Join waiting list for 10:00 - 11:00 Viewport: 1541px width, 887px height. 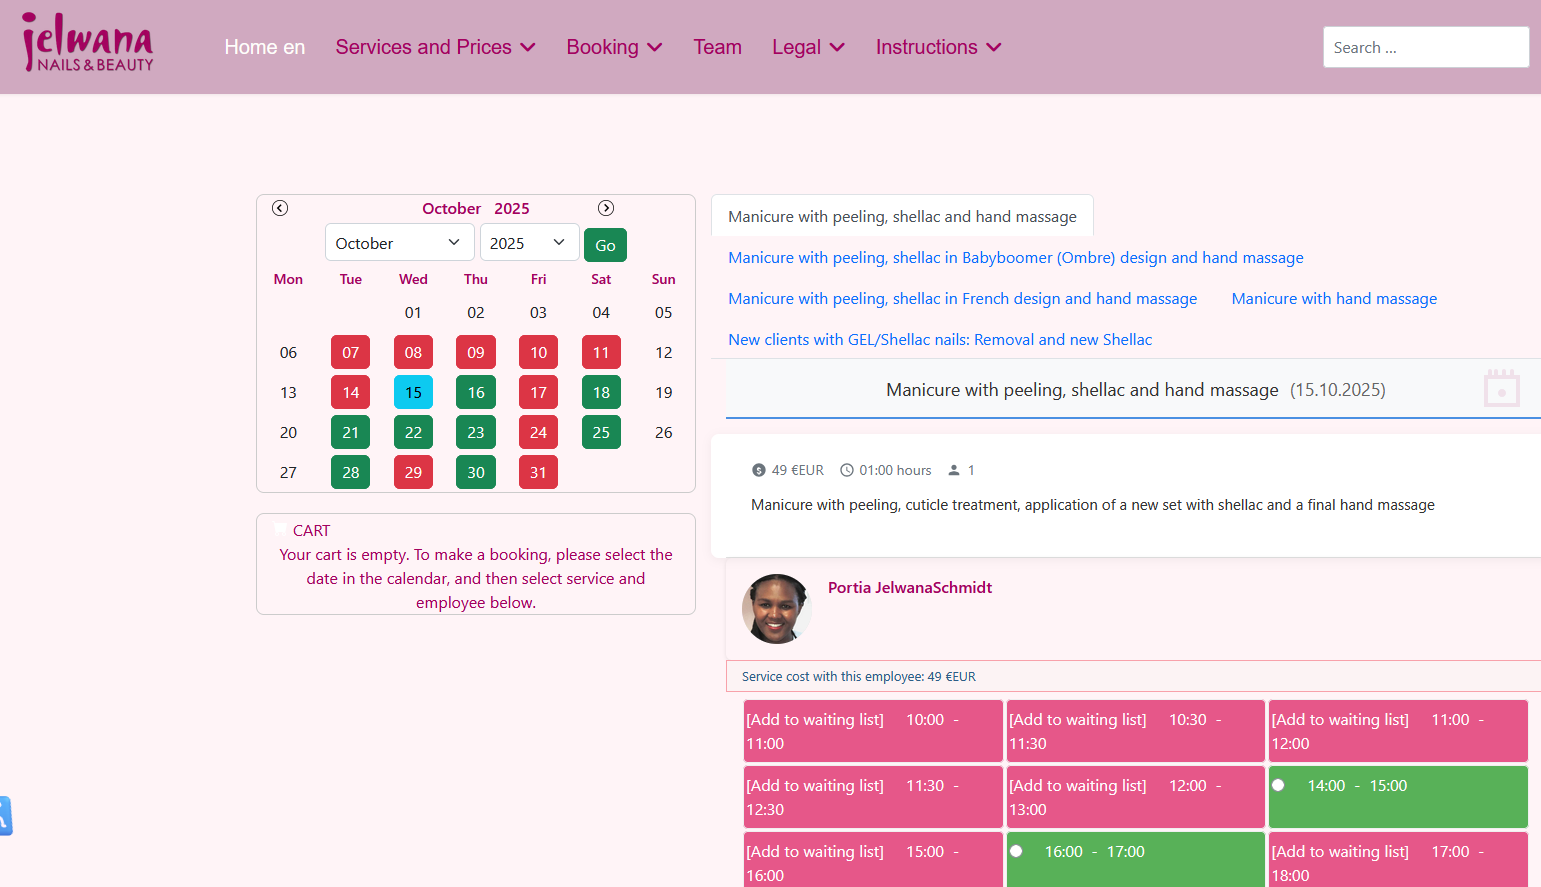(x=872, y=731)
